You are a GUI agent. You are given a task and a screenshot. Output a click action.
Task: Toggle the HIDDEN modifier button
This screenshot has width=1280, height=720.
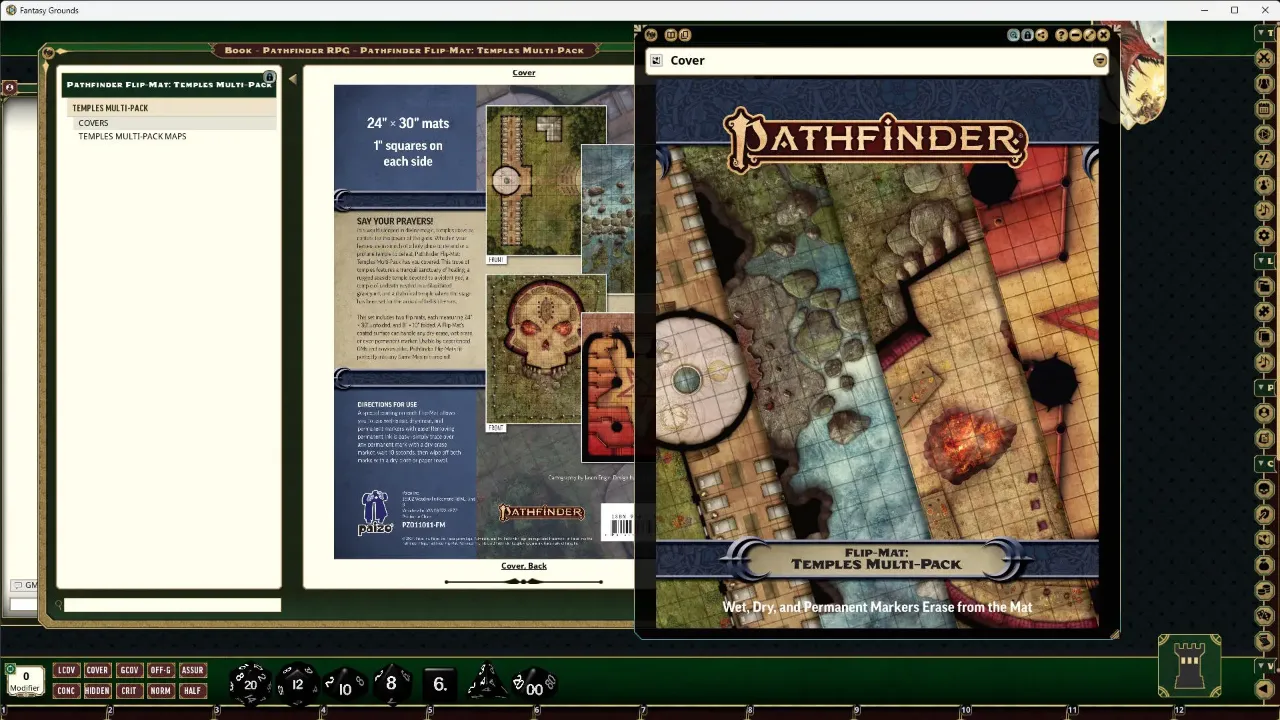97,691
